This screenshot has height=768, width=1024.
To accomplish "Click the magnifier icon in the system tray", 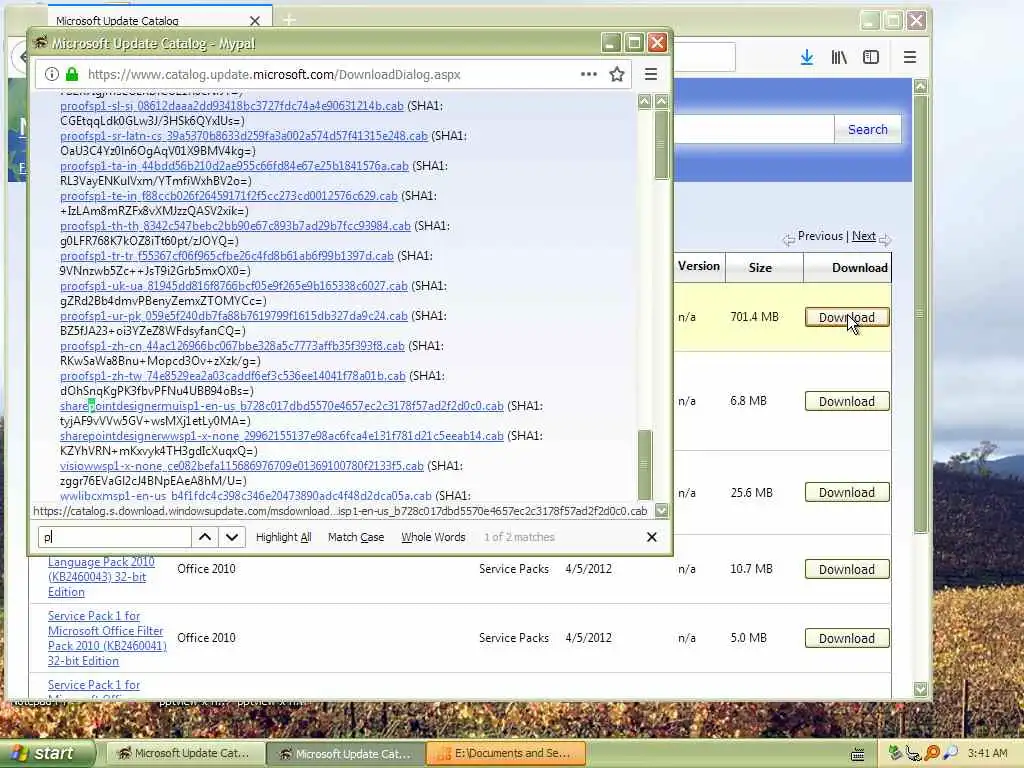I will [951, 753].
